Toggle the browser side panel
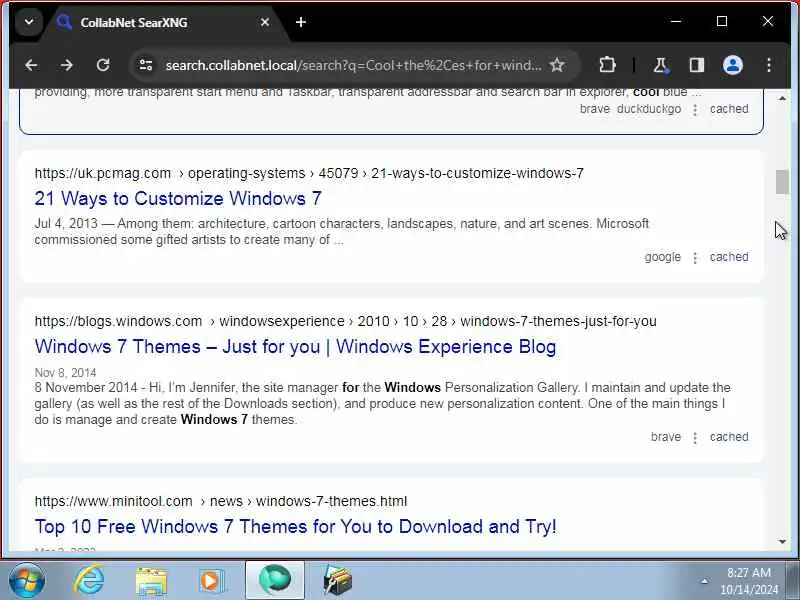 (697, 65)
